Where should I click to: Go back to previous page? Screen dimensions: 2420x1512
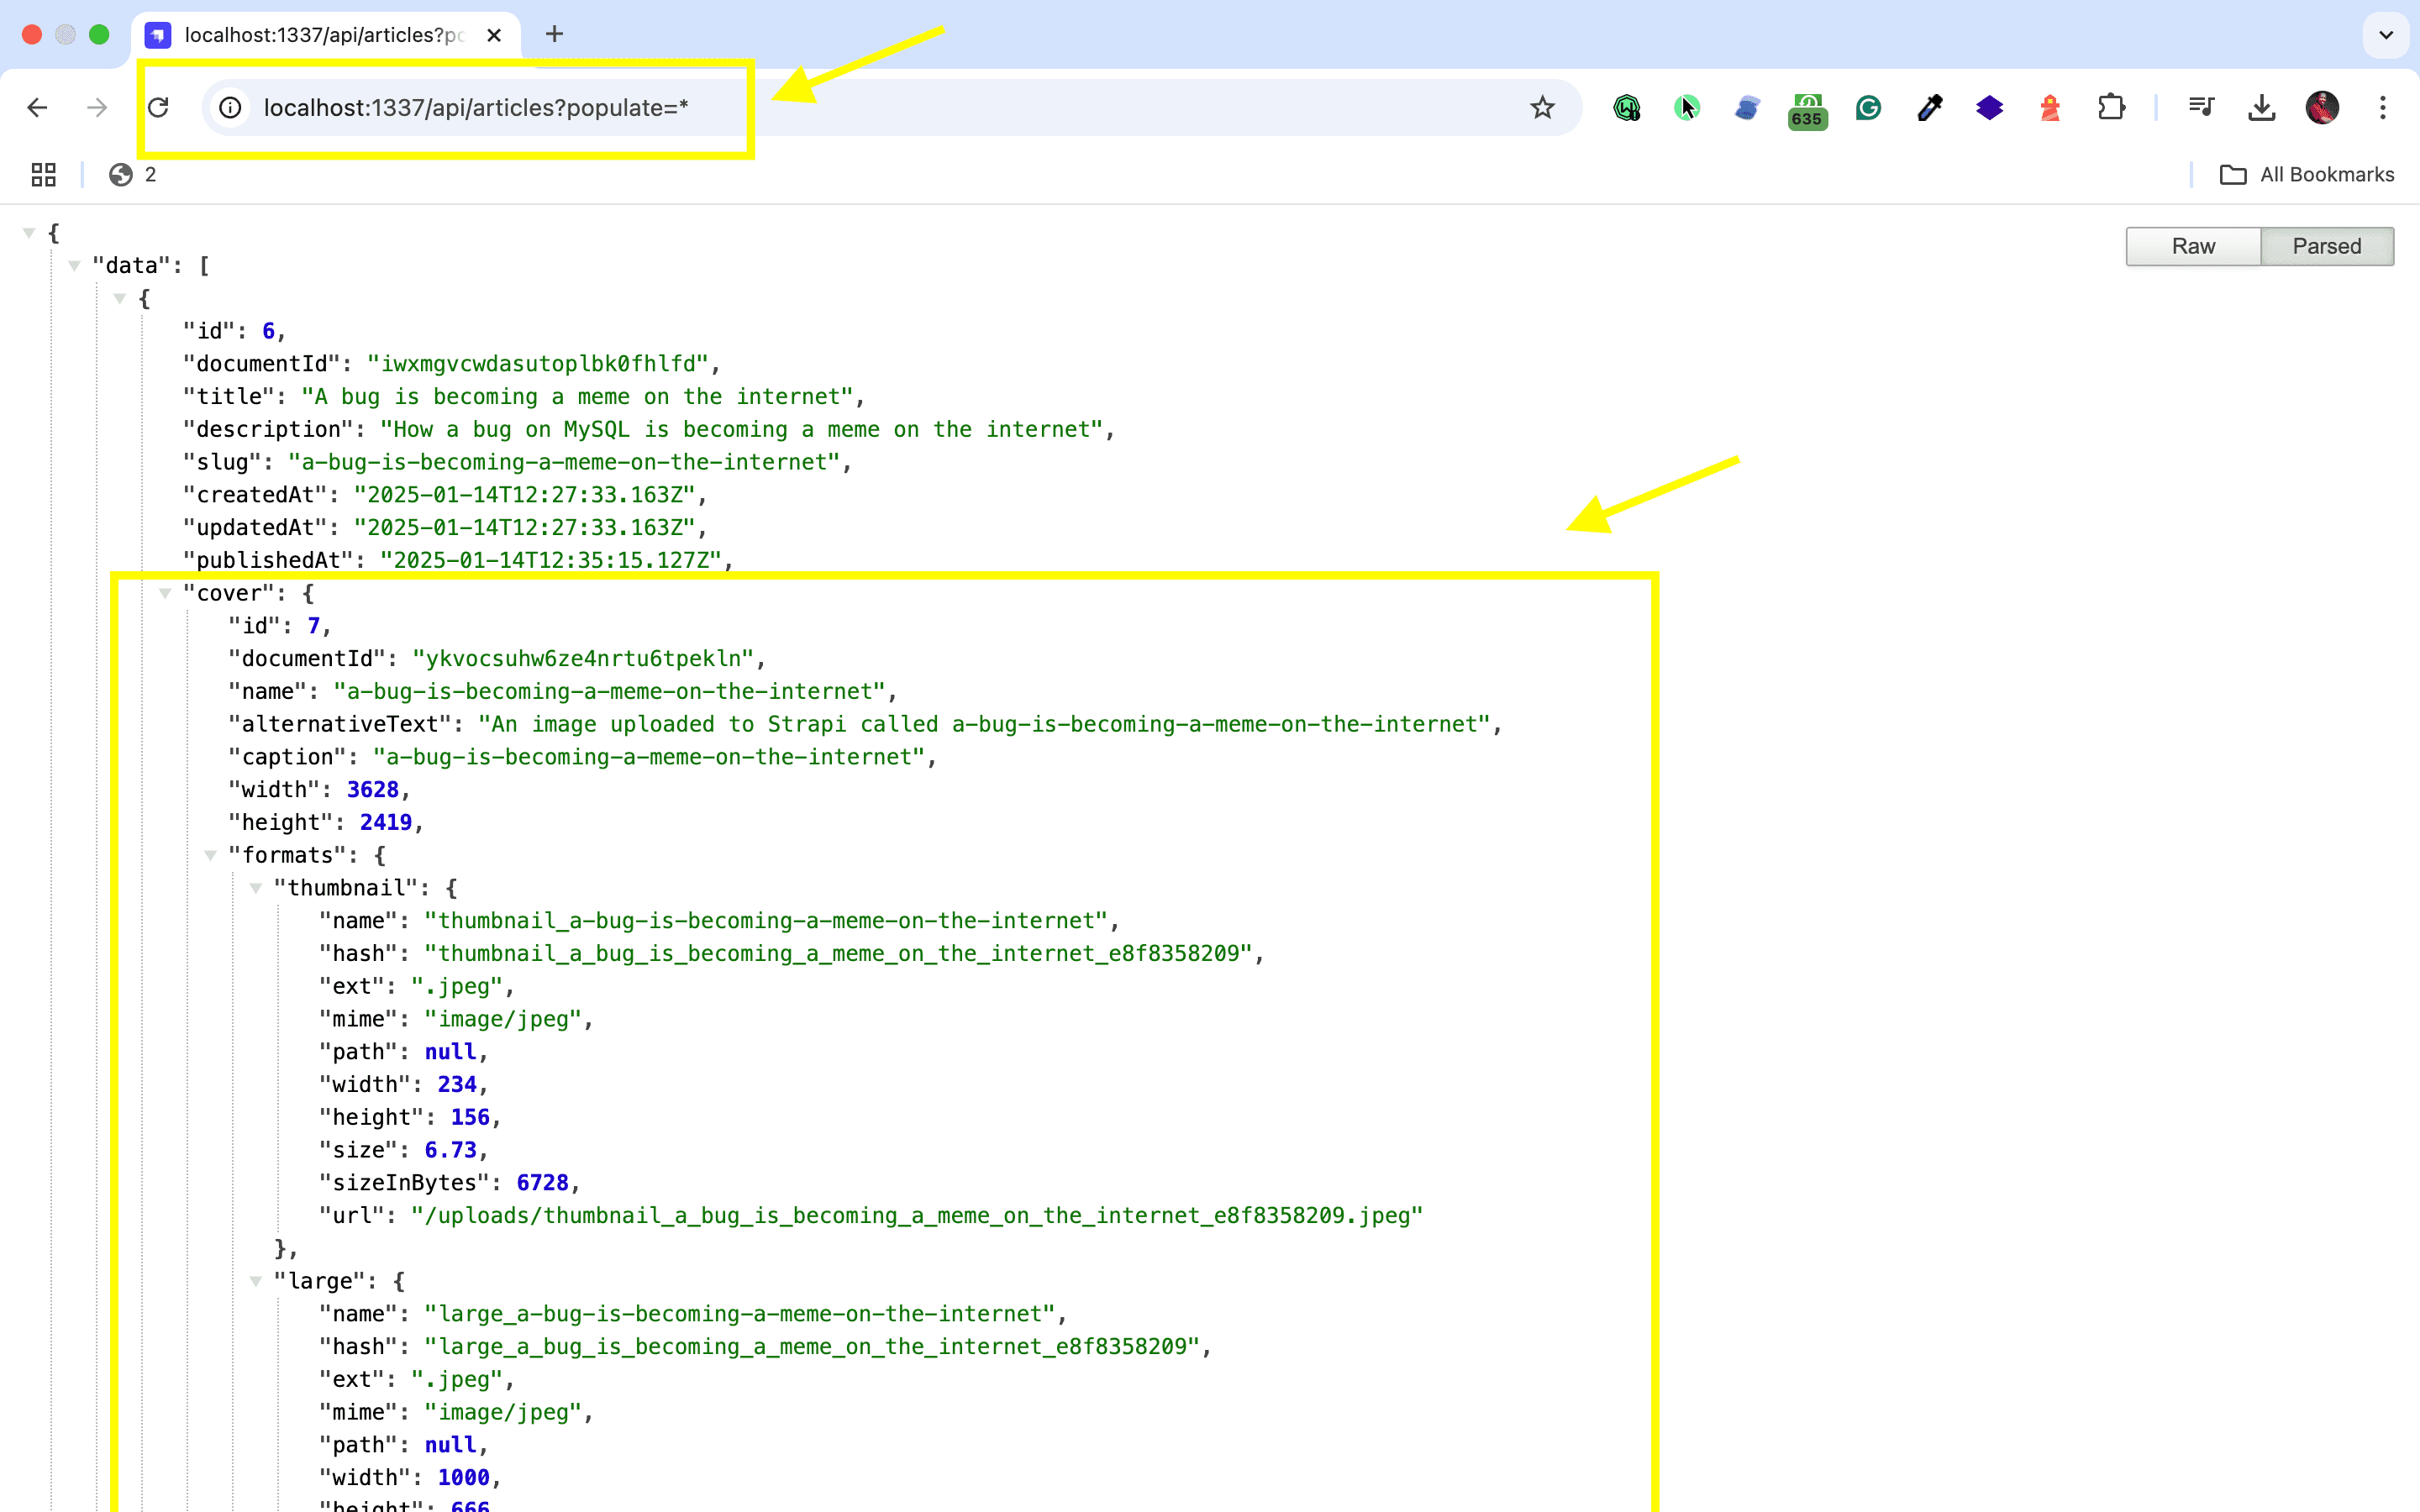pyautogui.click(x=37, y=107)
